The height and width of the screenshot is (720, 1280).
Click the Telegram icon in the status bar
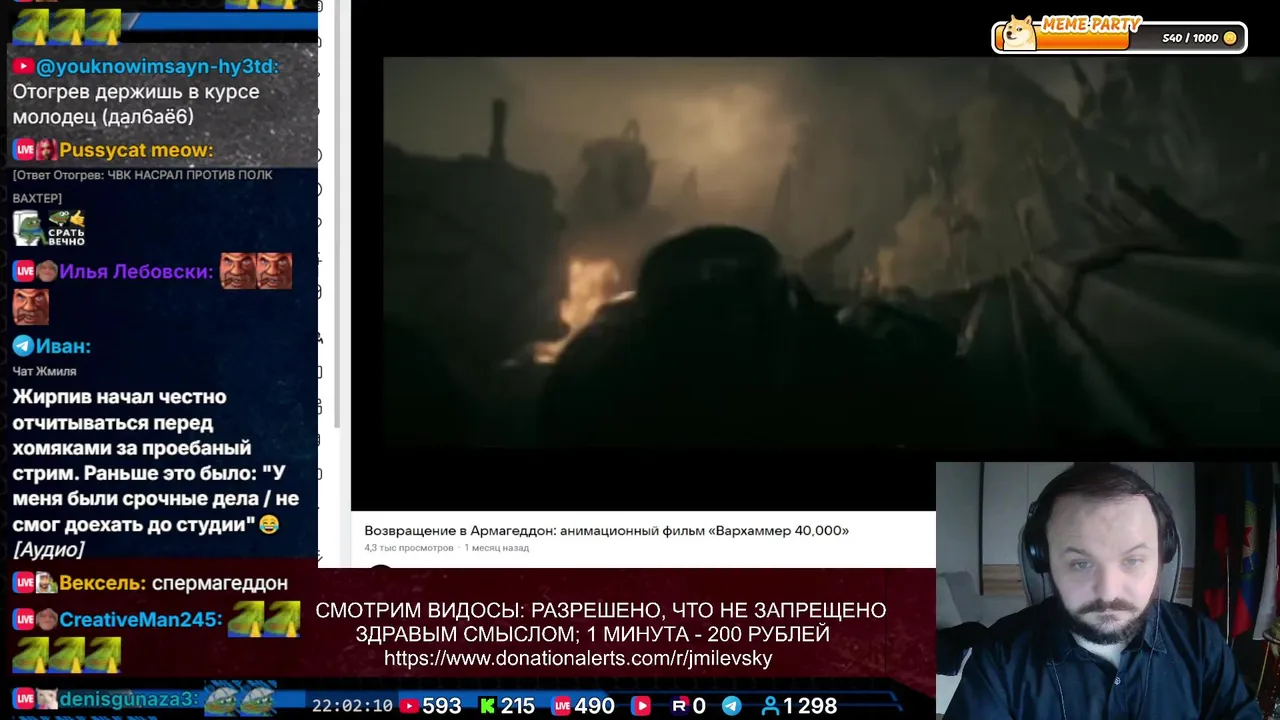pos(732,706)
